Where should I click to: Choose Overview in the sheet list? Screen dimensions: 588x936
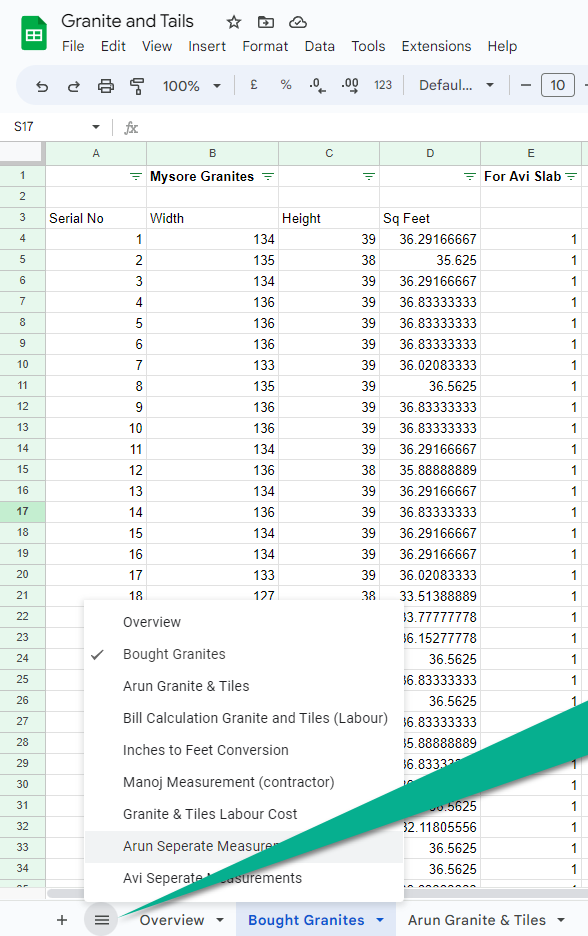tap(244, 622)
